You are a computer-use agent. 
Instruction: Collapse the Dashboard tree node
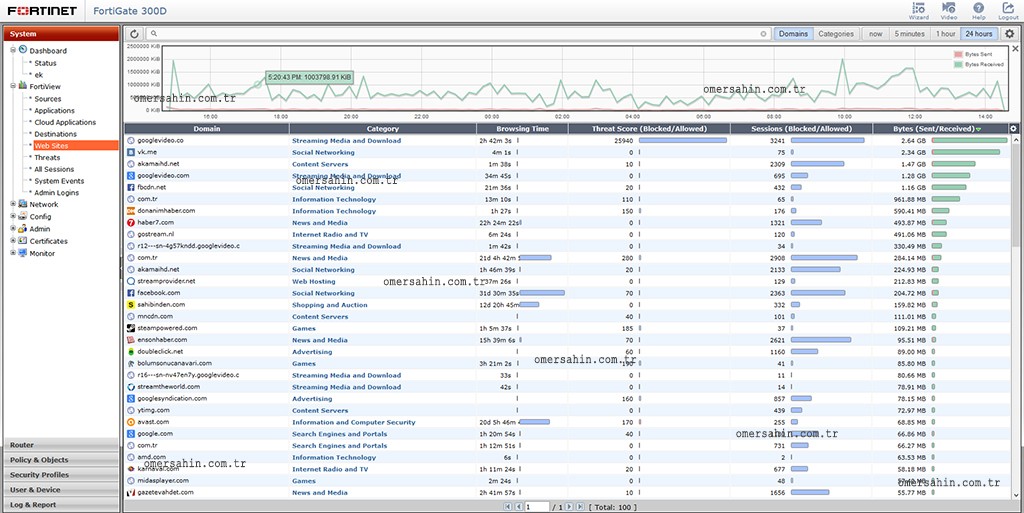[x=13, y=50]
